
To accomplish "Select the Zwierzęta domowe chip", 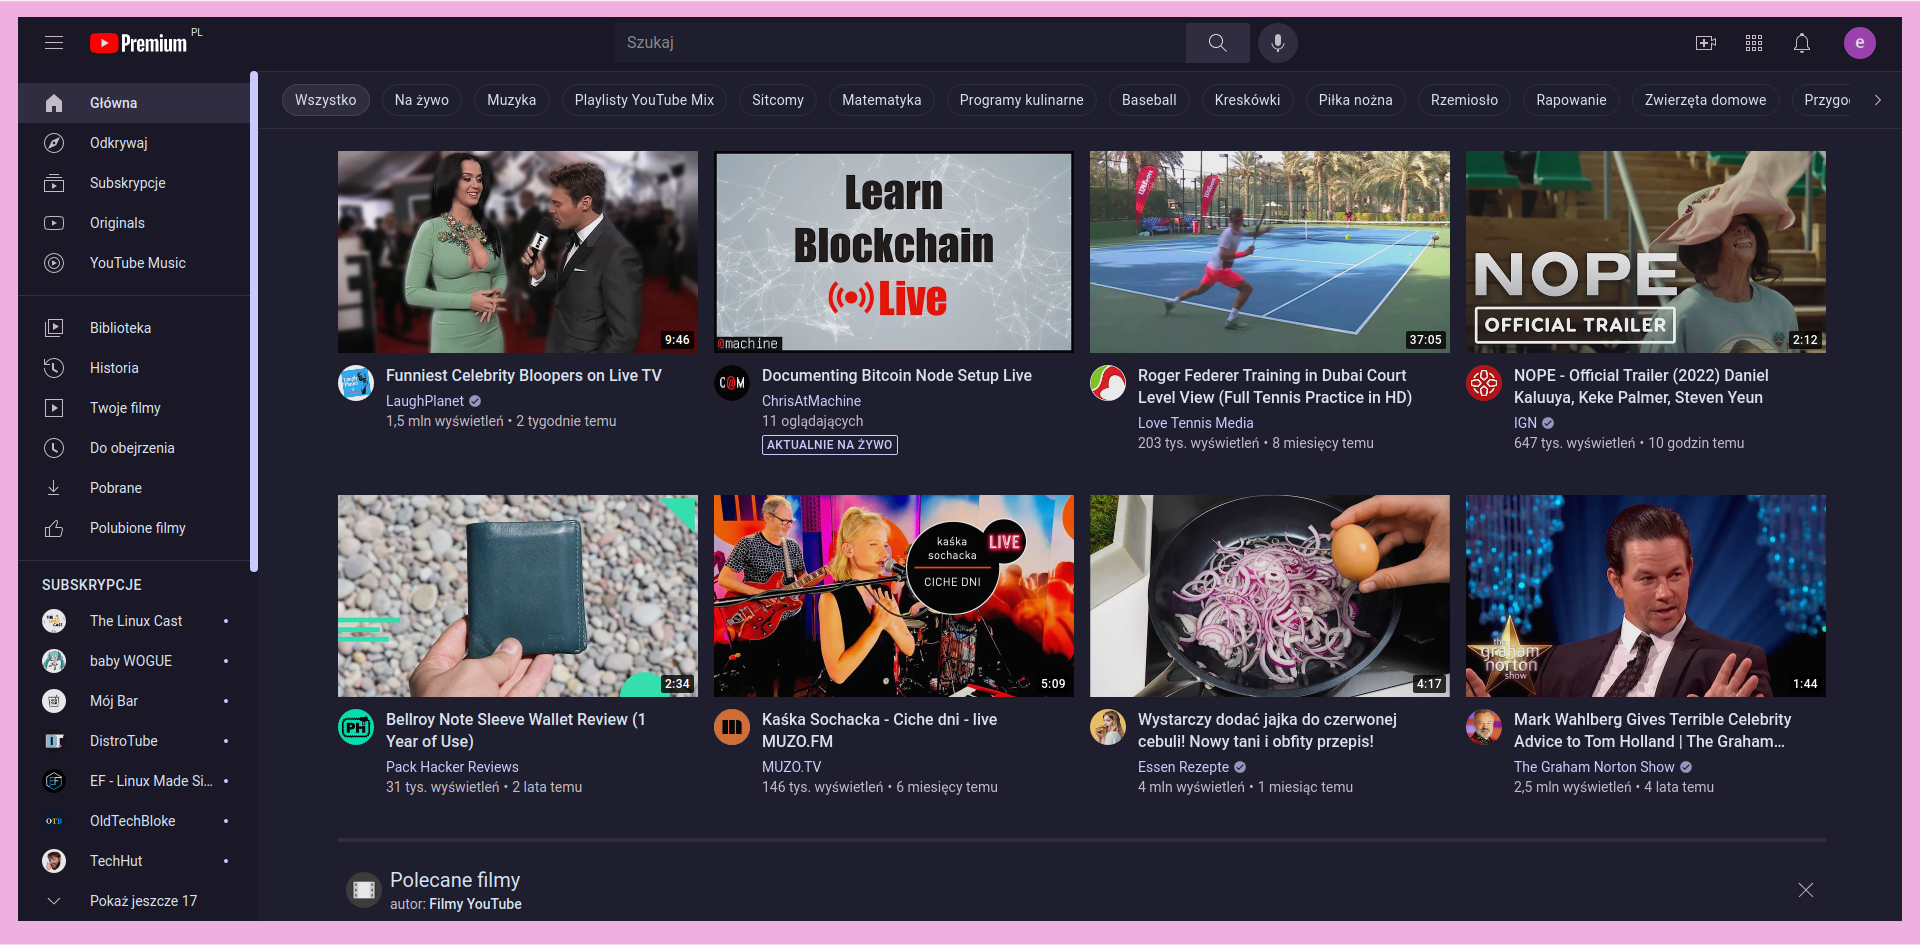I will pos(1705,100).
